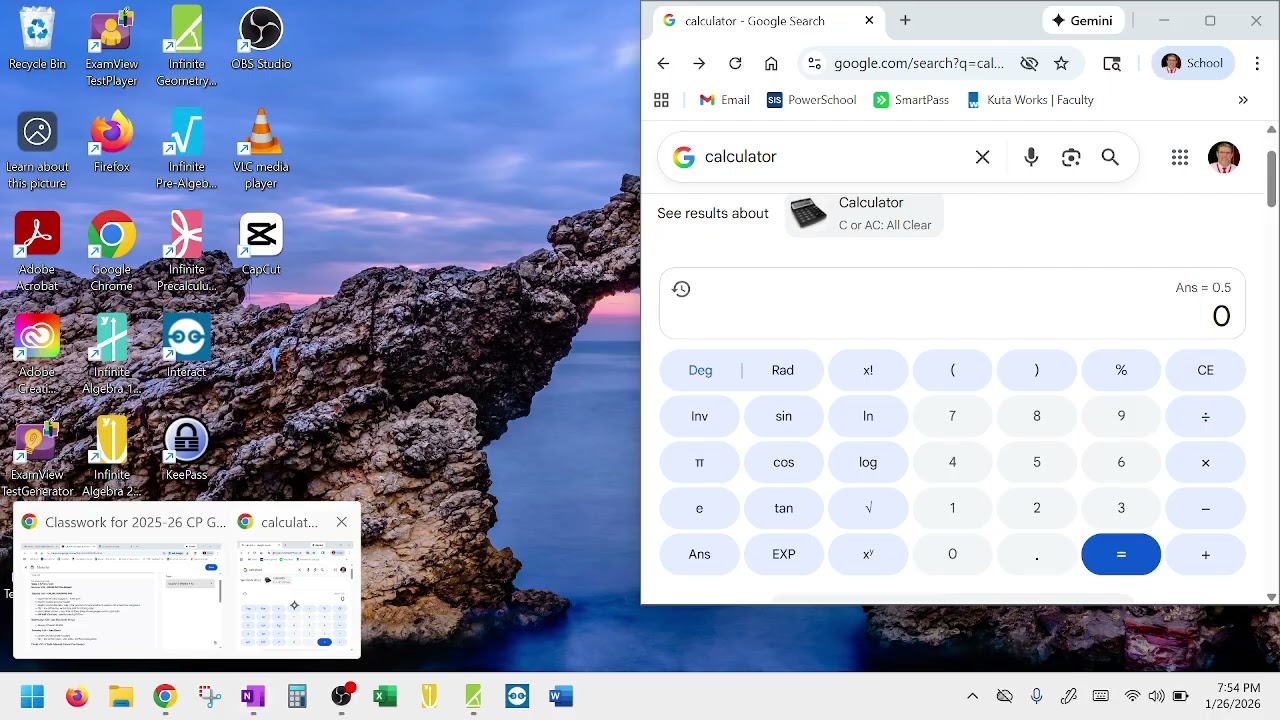The height and width of the screenshot is (720, 1280).
Task: Open the Google account profile picture
Action: (1224, 157)
